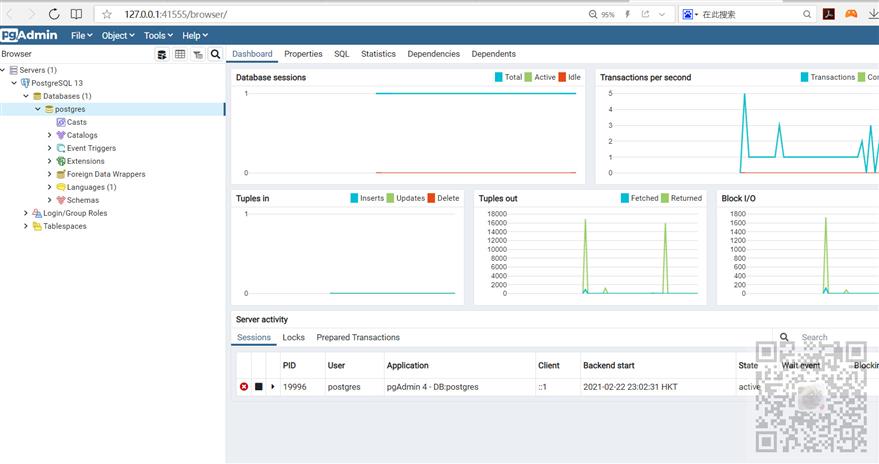Click the lightning bolt icon in address bar

628,14
